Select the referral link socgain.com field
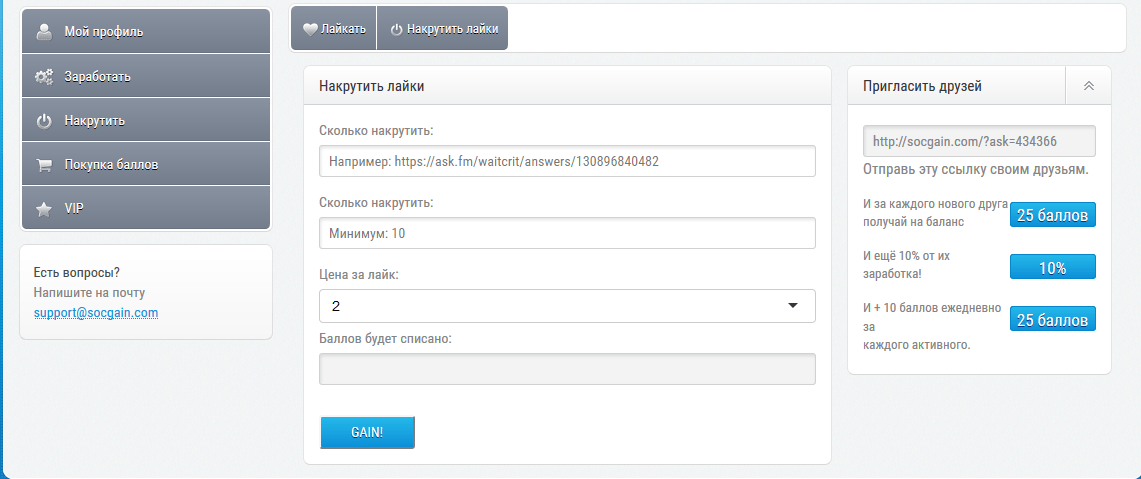This screenshot has width=1141, height=479. 979,141
